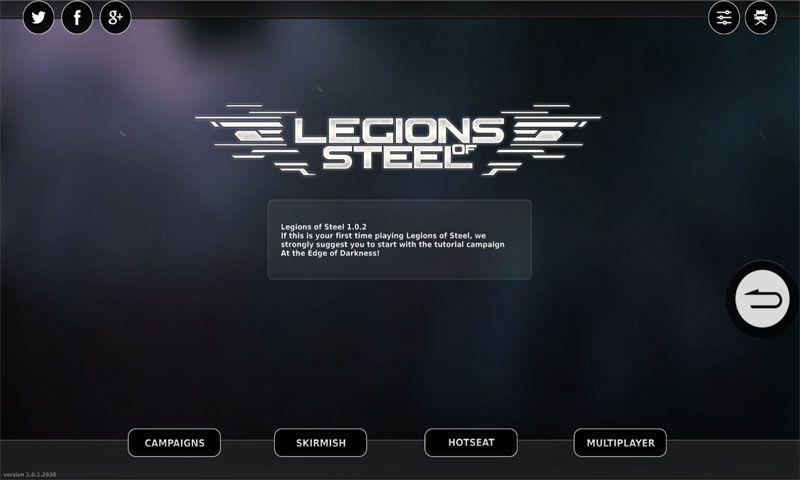Click the word LEGIONS in the logo
The height and width of the screenshot is (480, 800).
point(398,131)
